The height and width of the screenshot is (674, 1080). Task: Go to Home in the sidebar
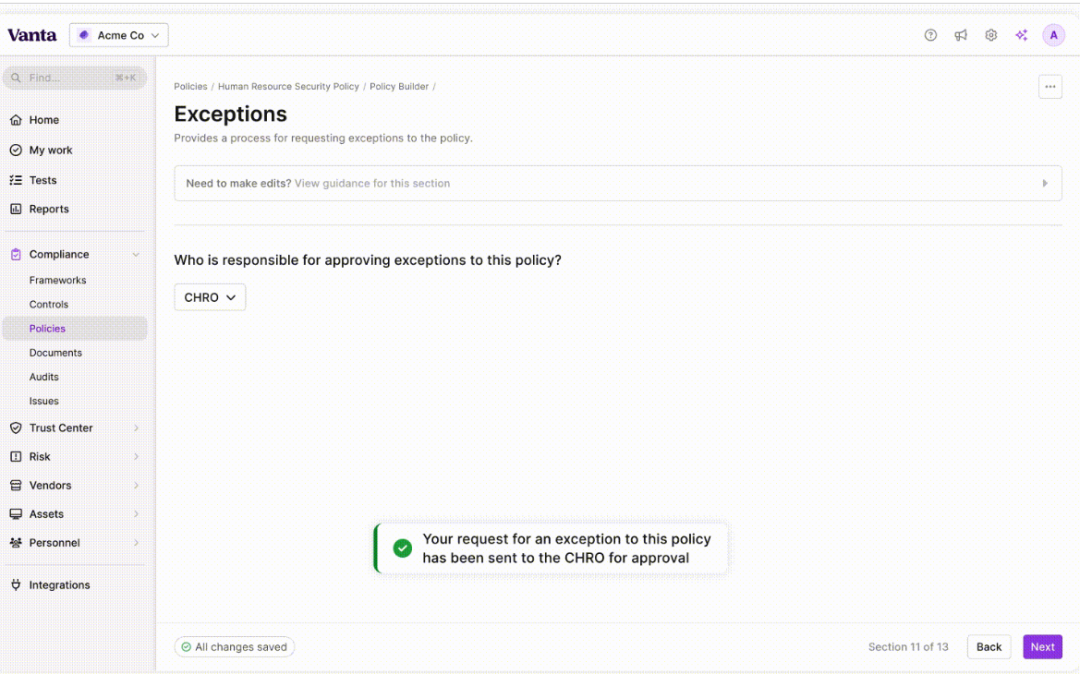[x=44, y=120]
